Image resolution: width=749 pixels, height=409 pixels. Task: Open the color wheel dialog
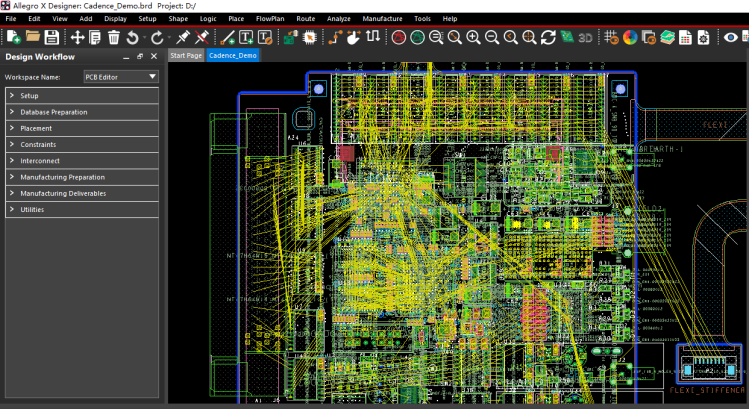(630, 37)
